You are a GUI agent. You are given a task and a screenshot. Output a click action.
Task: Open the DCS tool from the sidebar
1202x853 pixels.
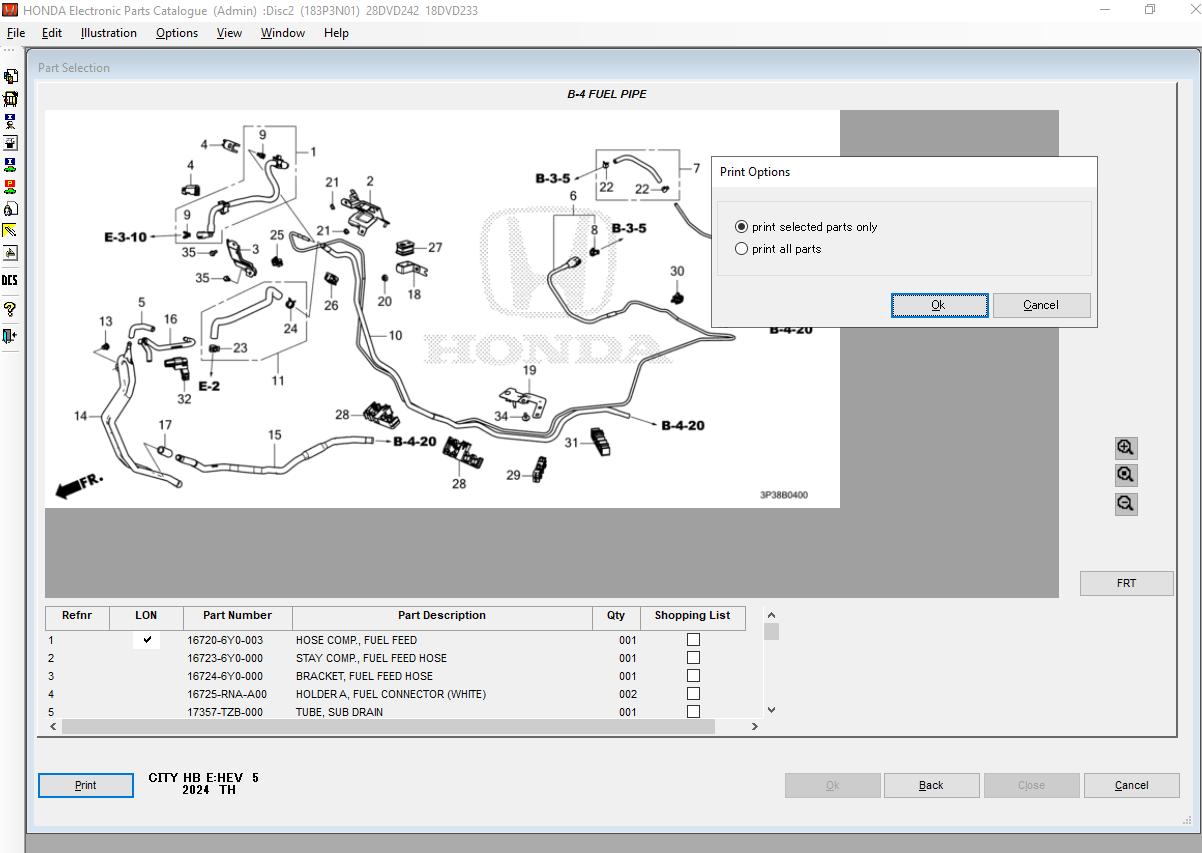pyautogui.click(x=10, y=281)
